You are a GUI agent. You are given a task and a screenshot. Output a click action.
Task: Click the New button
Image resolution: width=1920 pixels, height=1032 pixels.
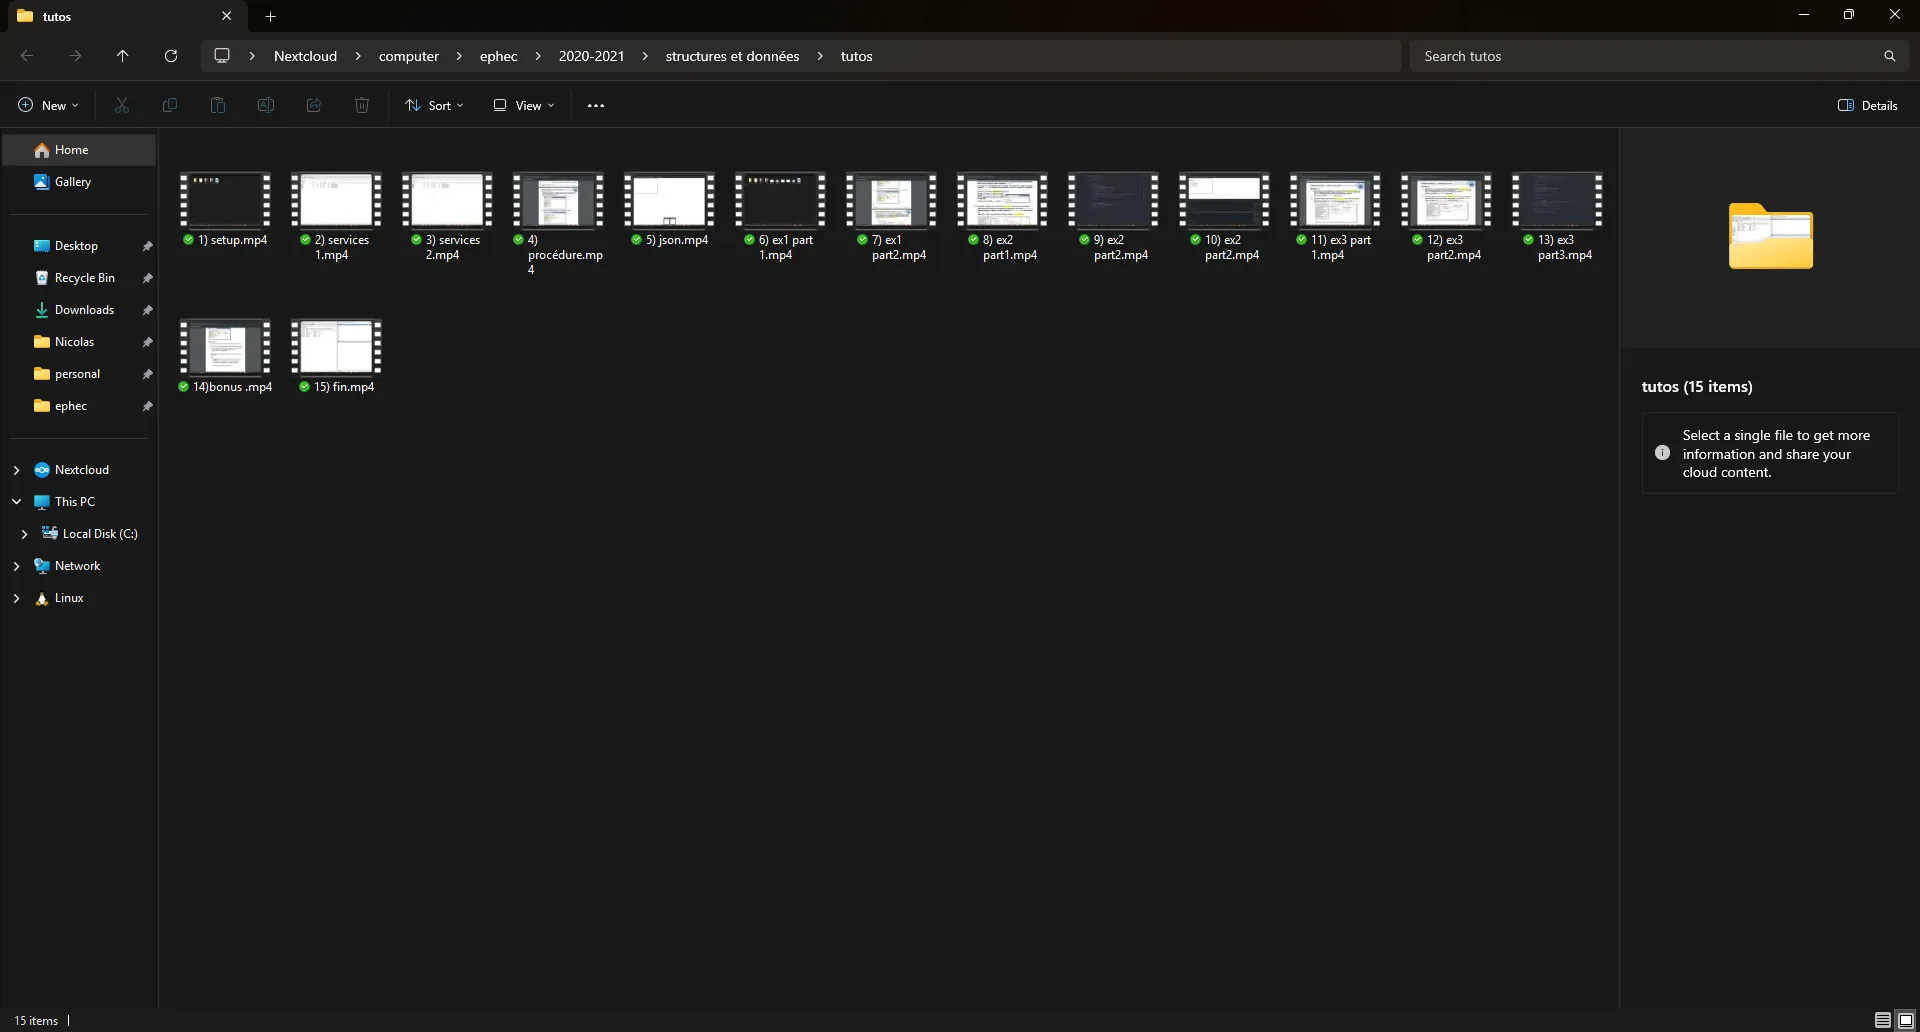pyautogui.click(x=48, y=105)
